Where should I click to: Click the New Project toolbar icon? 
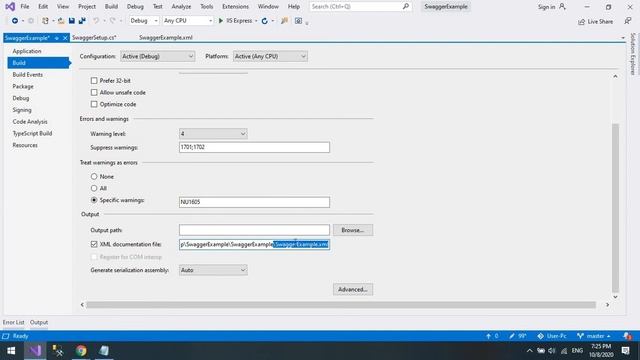click(45, 21)
